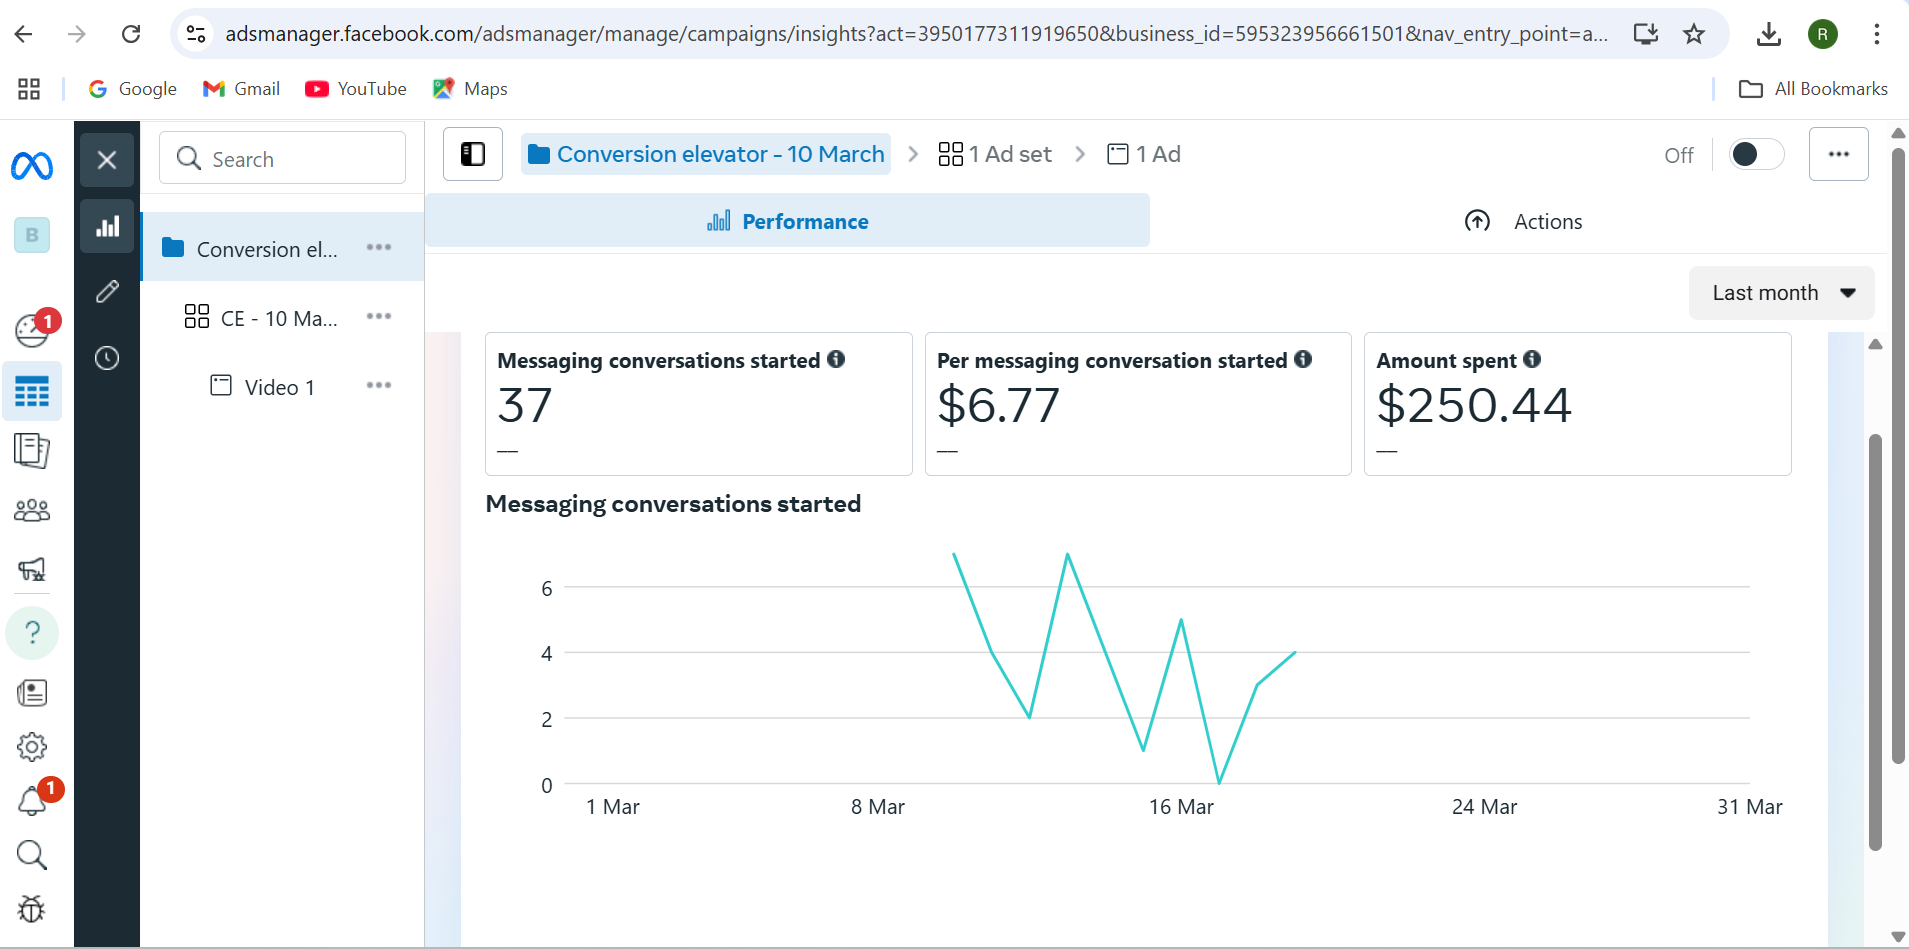This screenshot has height=949, width=1909.
Task: Open the Last month date dropdown
Action: pyautogui.click(x=1781, y=293)
